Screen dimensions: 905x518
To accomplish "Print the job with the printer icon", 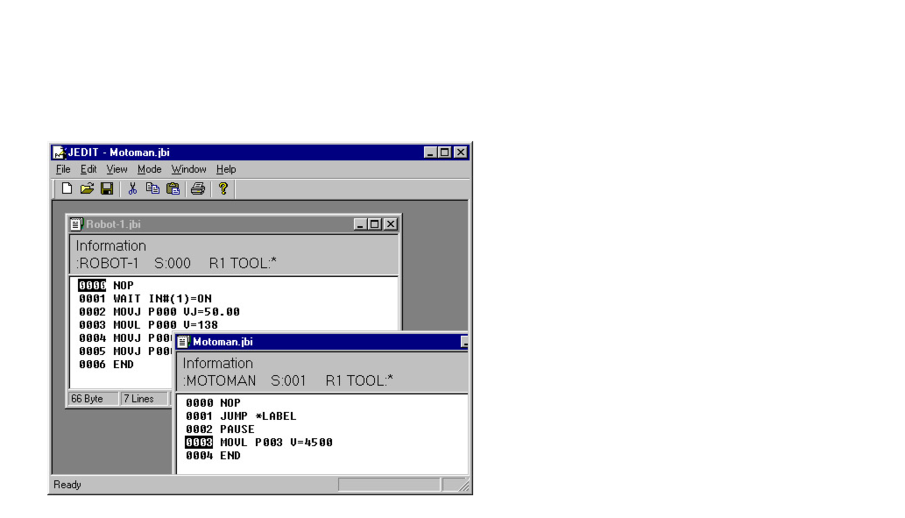I will pos(198,189).
